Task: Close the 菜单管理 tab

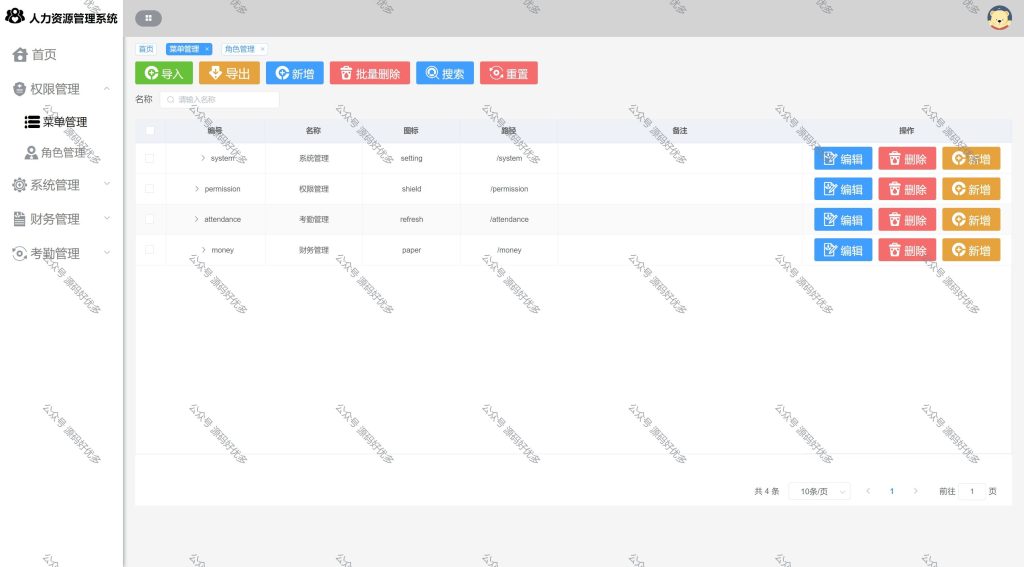Action: click(207, 49)
